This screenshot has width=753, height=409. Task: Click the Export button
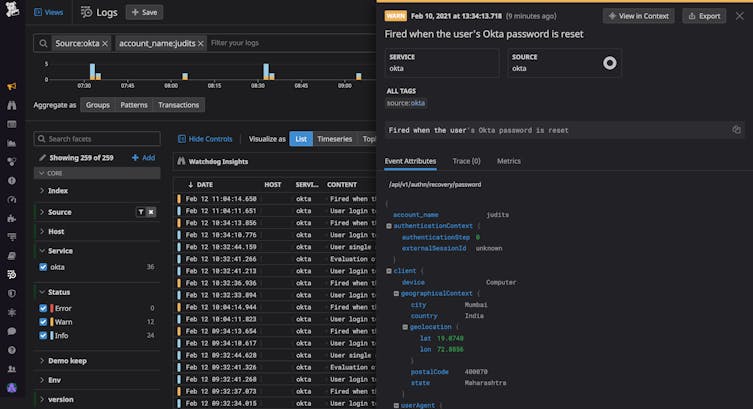(x=704, y=16)
